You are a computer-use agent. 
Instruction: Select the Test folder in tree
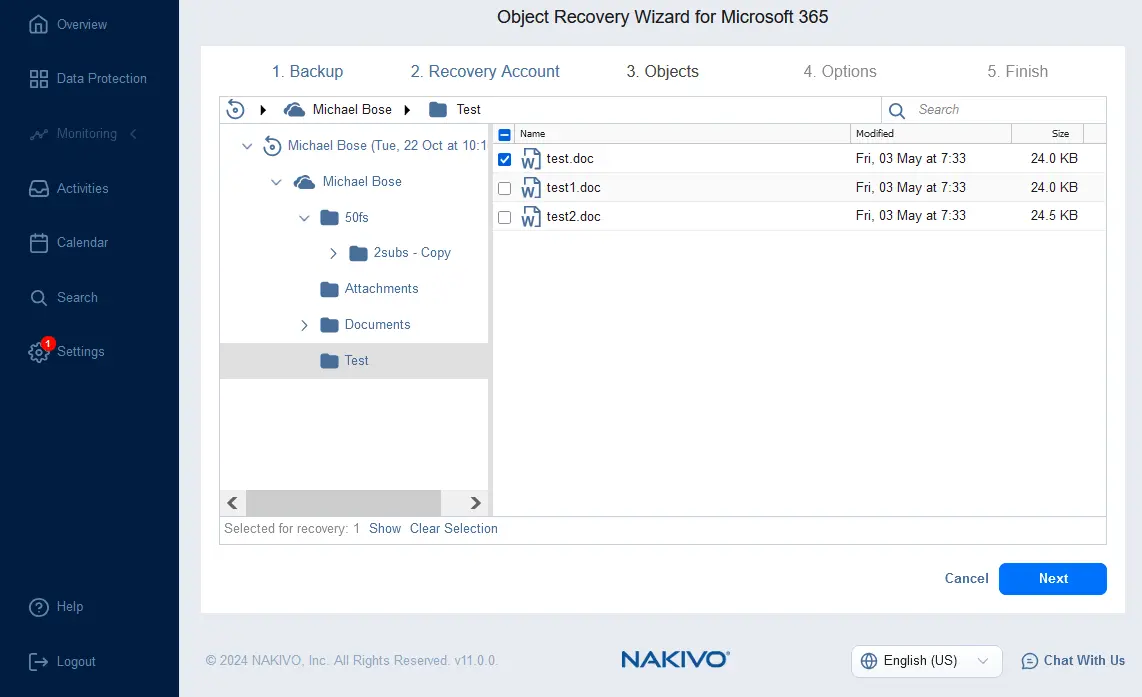(x=354, y=361)
